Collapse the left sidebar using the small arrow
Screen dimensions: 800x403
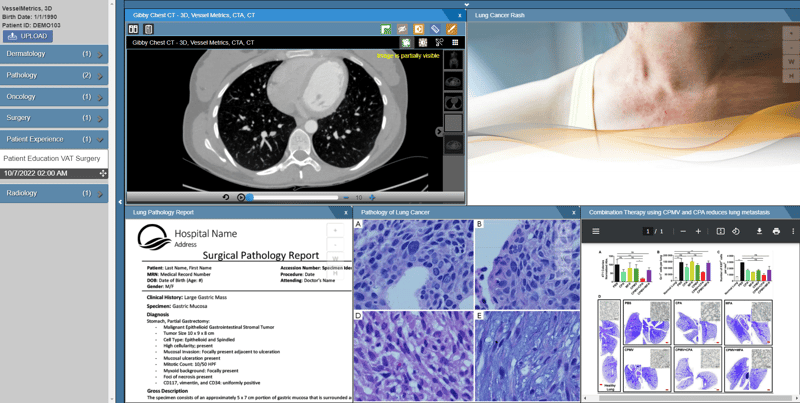(x=120, y=202)
